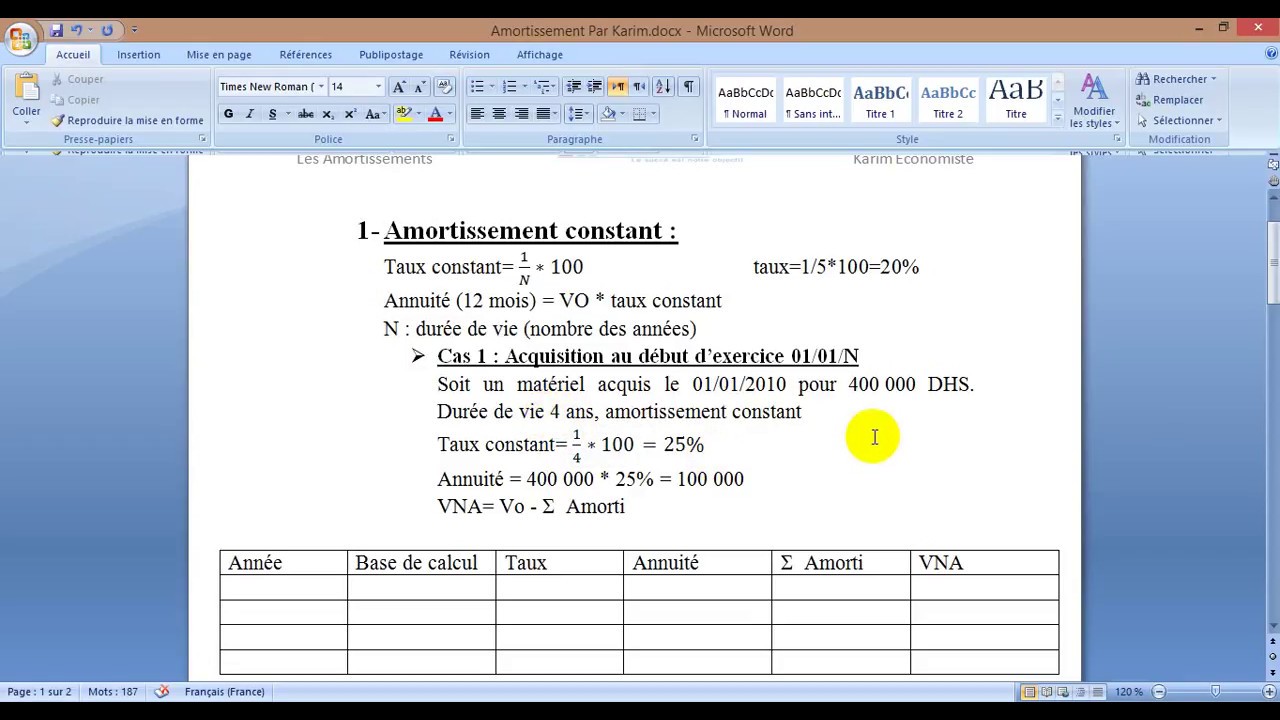
Task: Open the Révision tab
Action: pyautogui.click(x=469, y=55)
